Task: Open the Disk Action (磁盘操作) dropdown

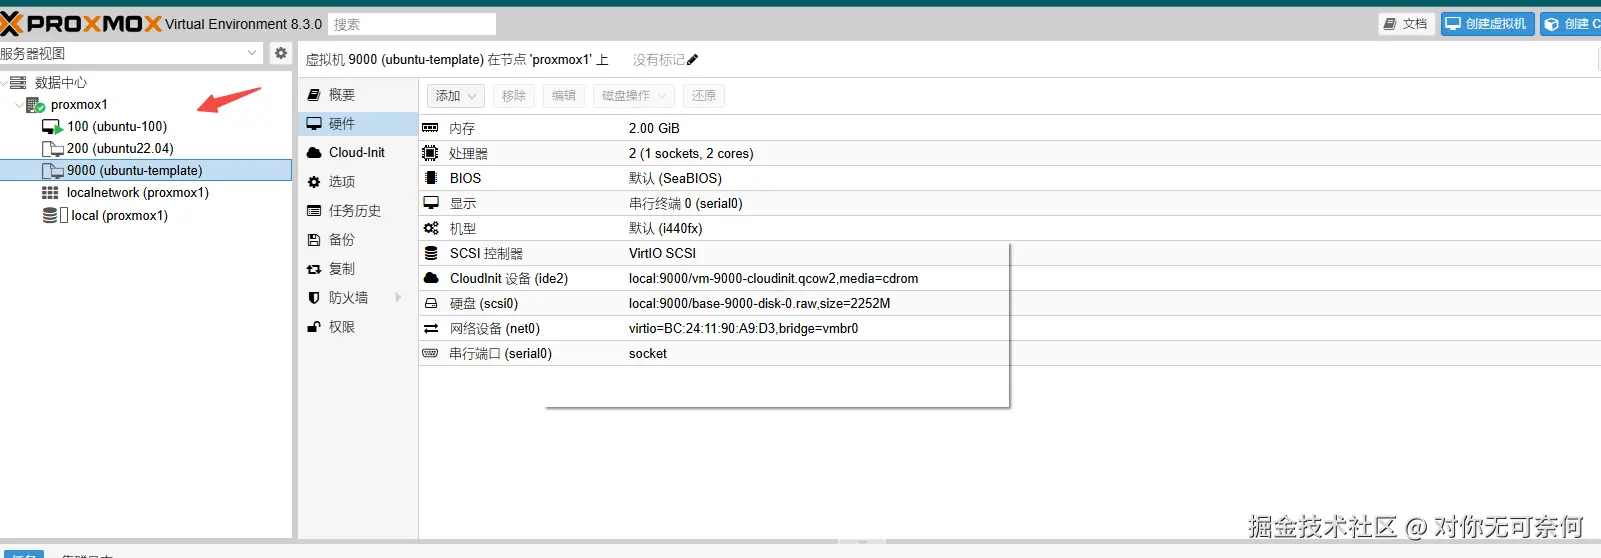Action: point(634,96)
